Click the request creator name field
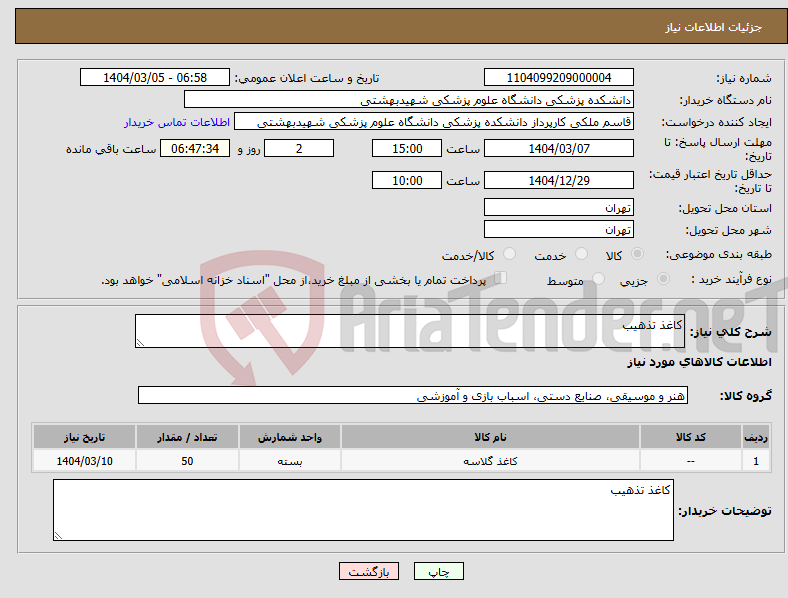The height and width of the screenshot is (598, 788). [x=434, y=122]
